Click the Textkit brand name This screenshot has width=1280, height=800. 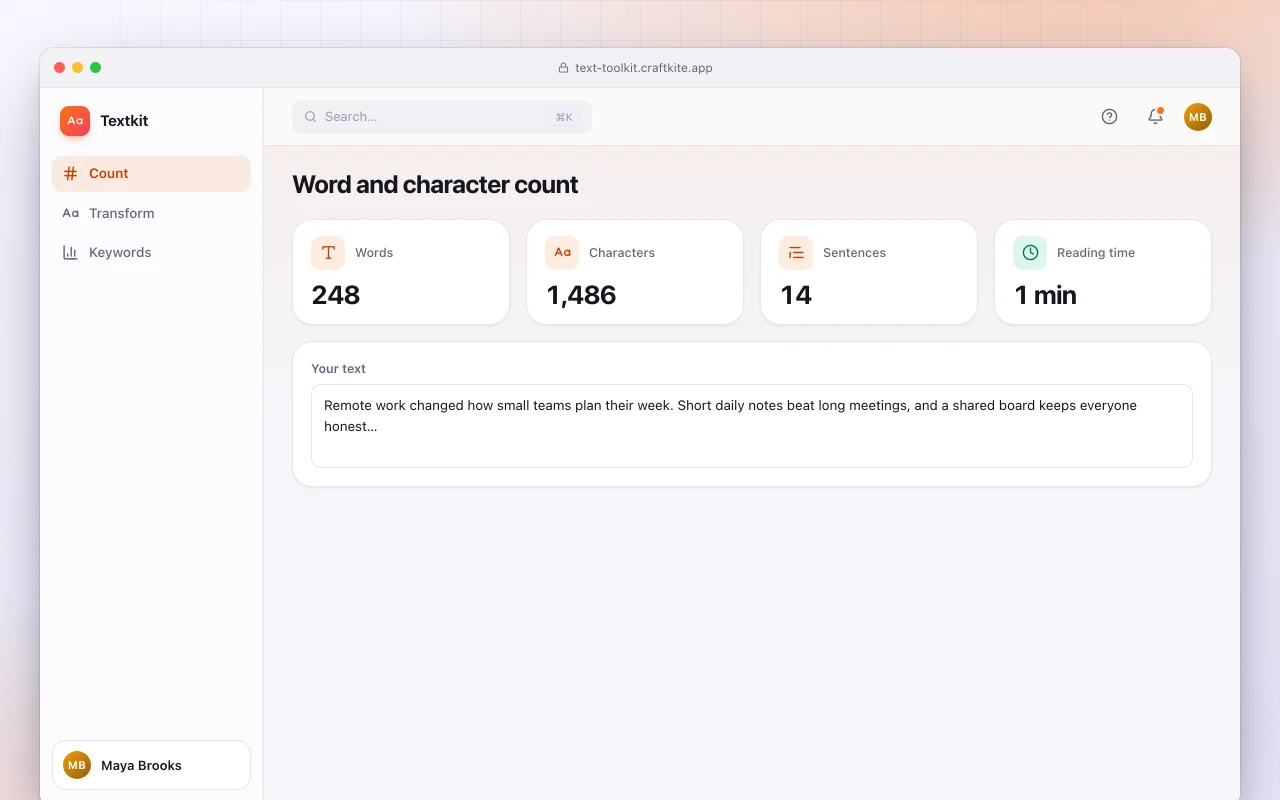coord(124,121)
